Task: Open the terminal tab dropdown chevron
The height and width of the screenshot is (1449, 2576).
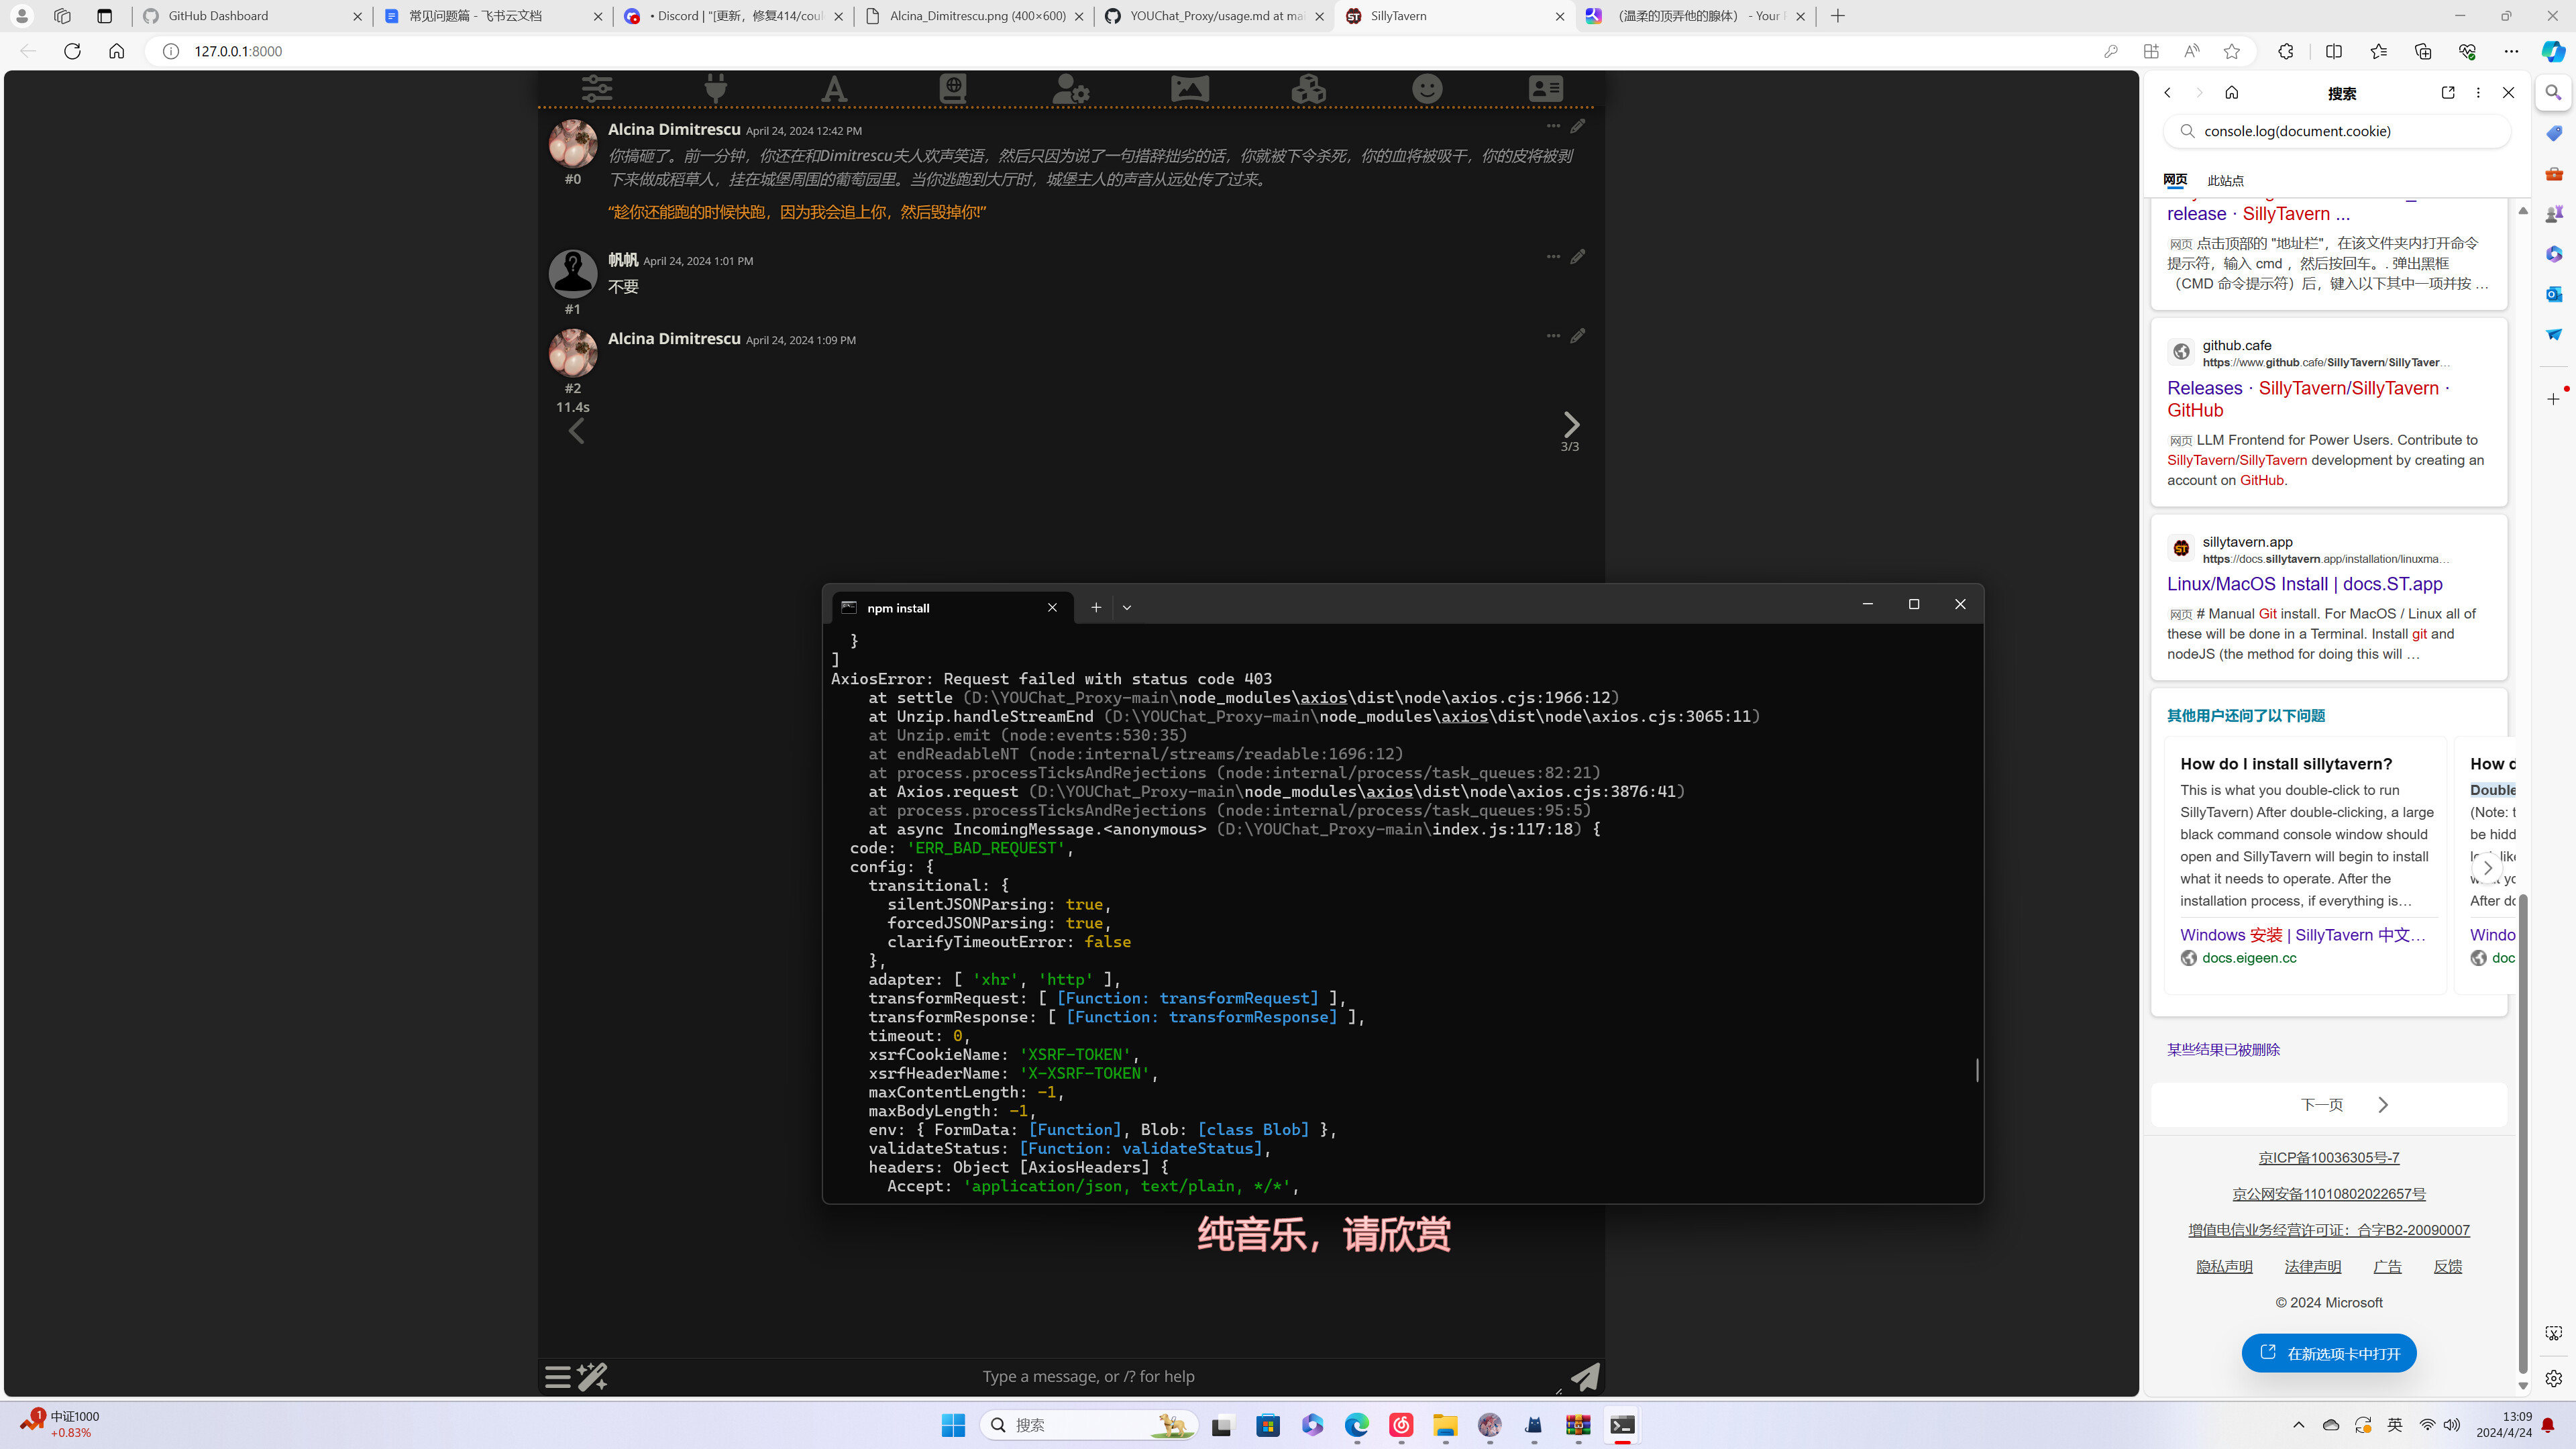Action: (x=1127, y=607)
